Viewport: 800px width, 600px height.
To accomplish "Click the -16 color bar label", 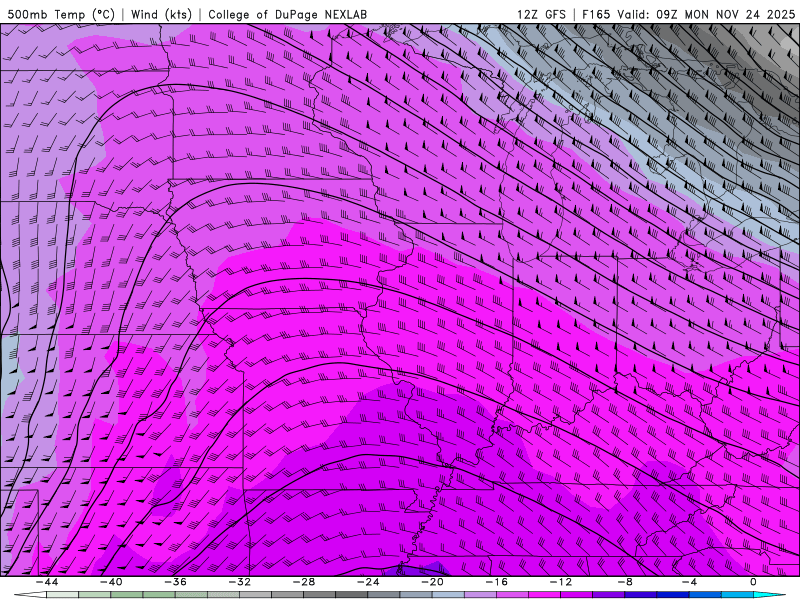I will 496,582.
